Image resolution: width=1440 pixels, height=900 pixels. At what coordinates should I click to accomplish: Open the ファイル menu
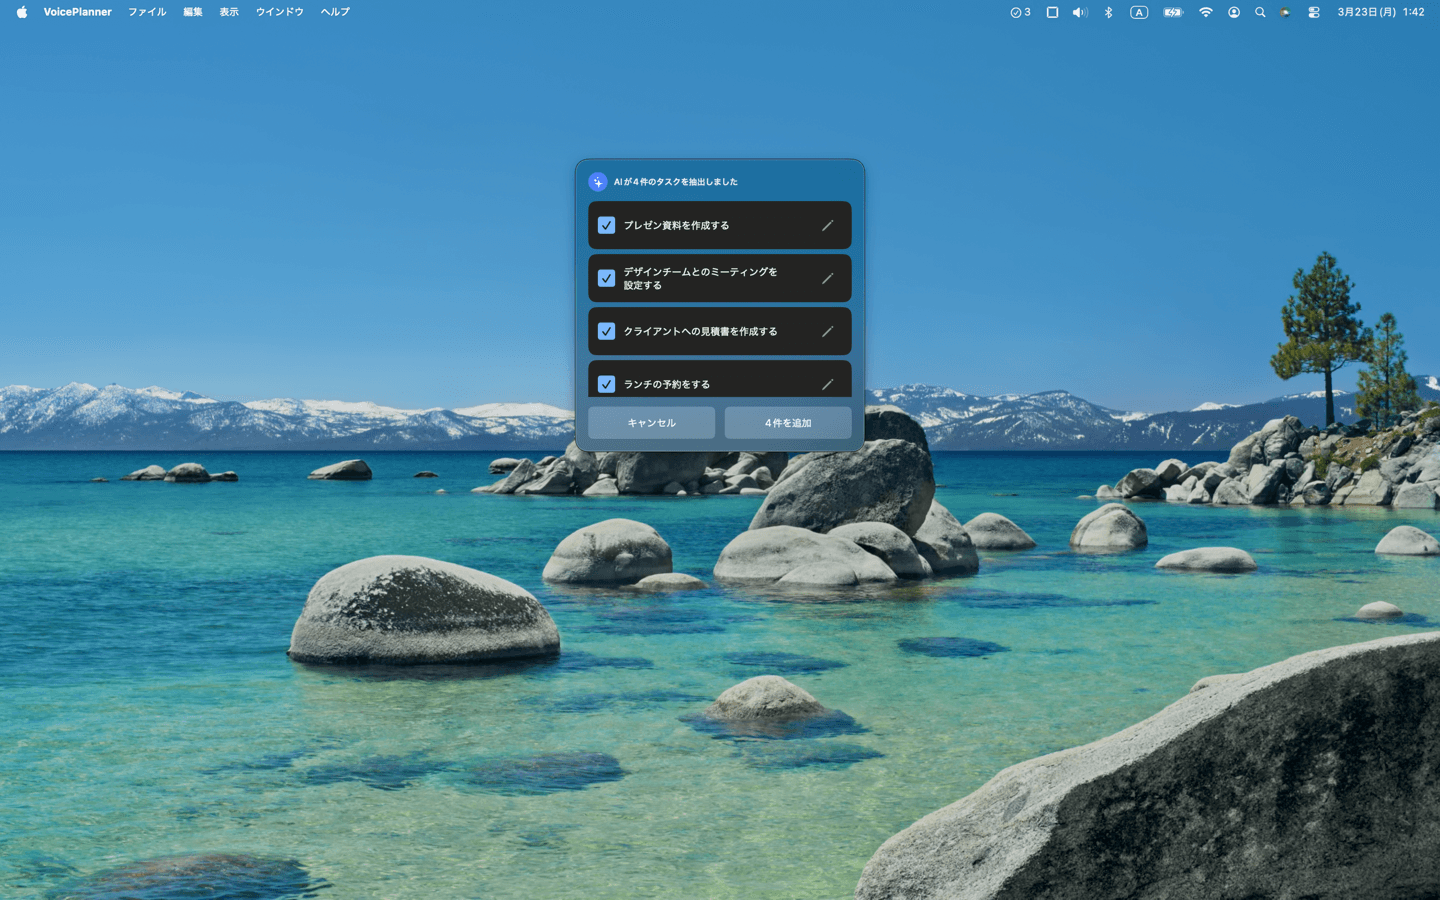tap(147, 12)
